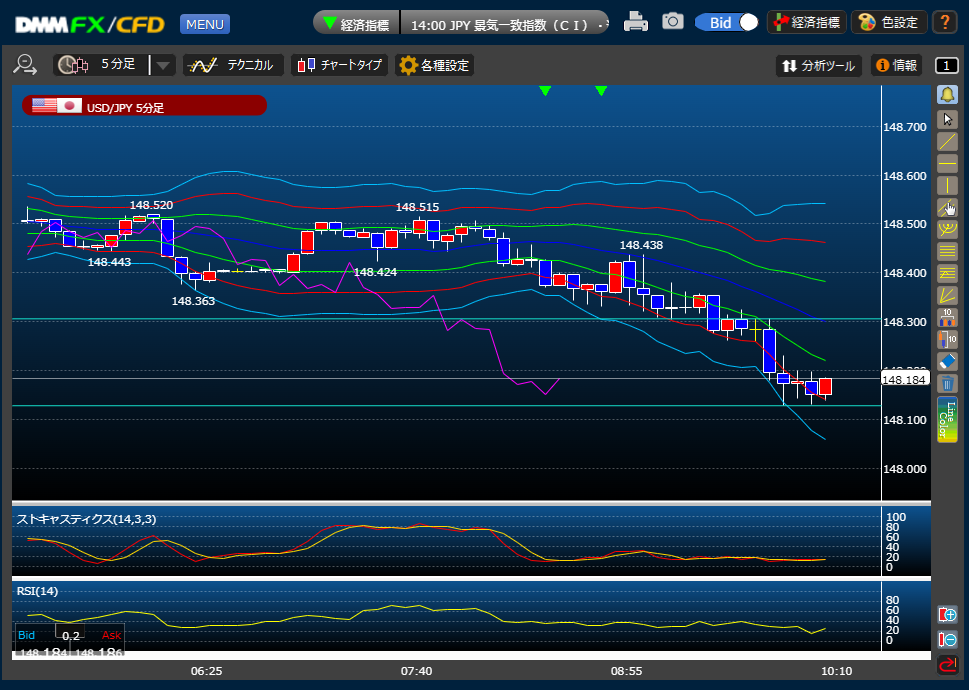Toggle the 情報 info display
Image resolution: width=969 pixels, height=690 pixels.
coord(897,65)
